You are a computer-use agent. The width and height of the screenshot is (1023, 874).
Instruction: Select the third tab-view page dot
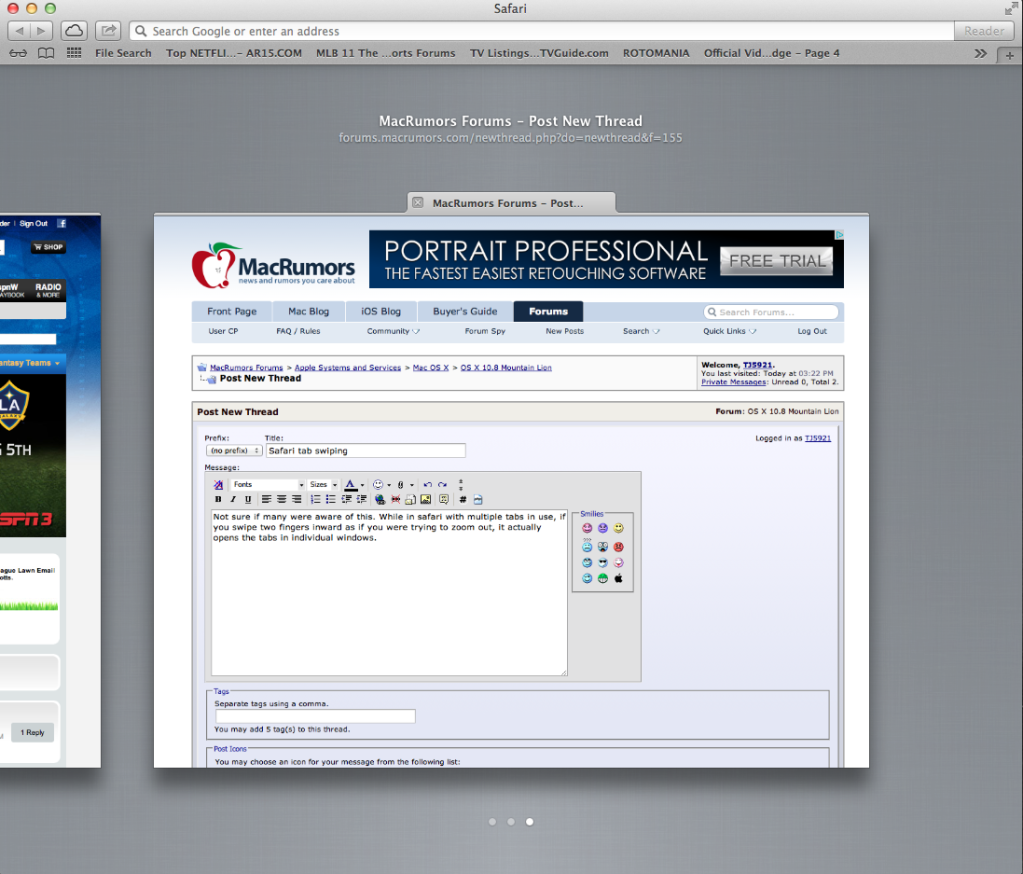pyautogui.click(x=530, y=822)
